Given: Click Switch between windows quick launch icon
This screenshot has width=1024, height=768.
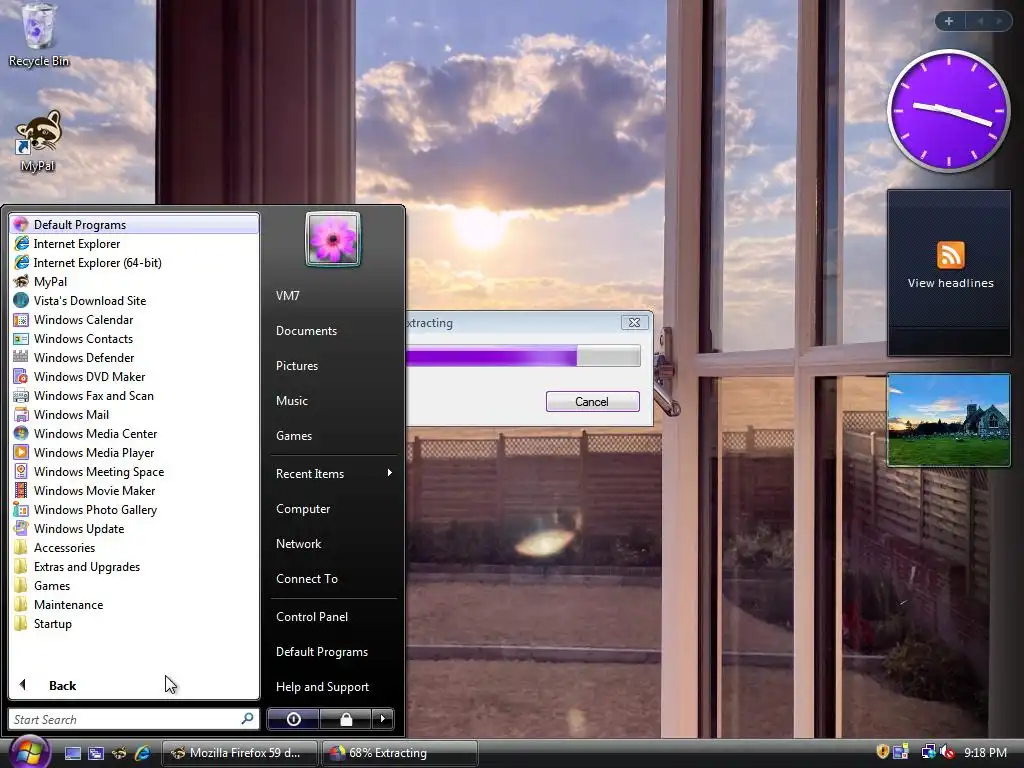Looking at the screenshot, I should (96, 753).
